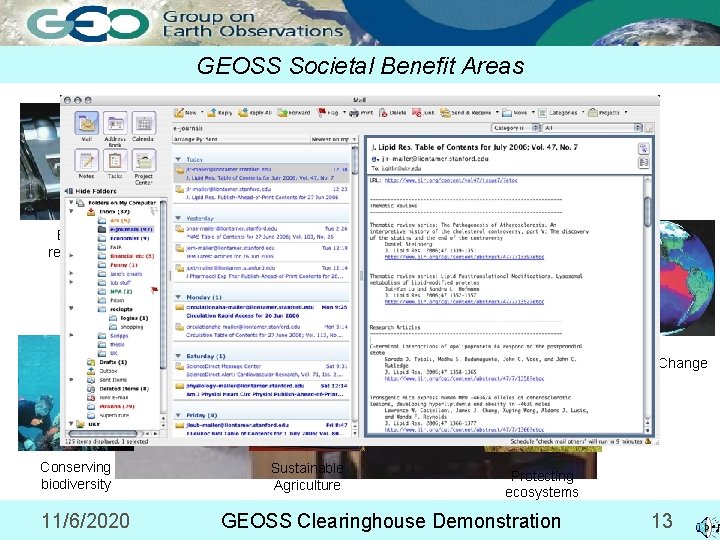The image size is (720, 540).
Task: Click the Reply All toolbar button
Action: coord(255,112)
